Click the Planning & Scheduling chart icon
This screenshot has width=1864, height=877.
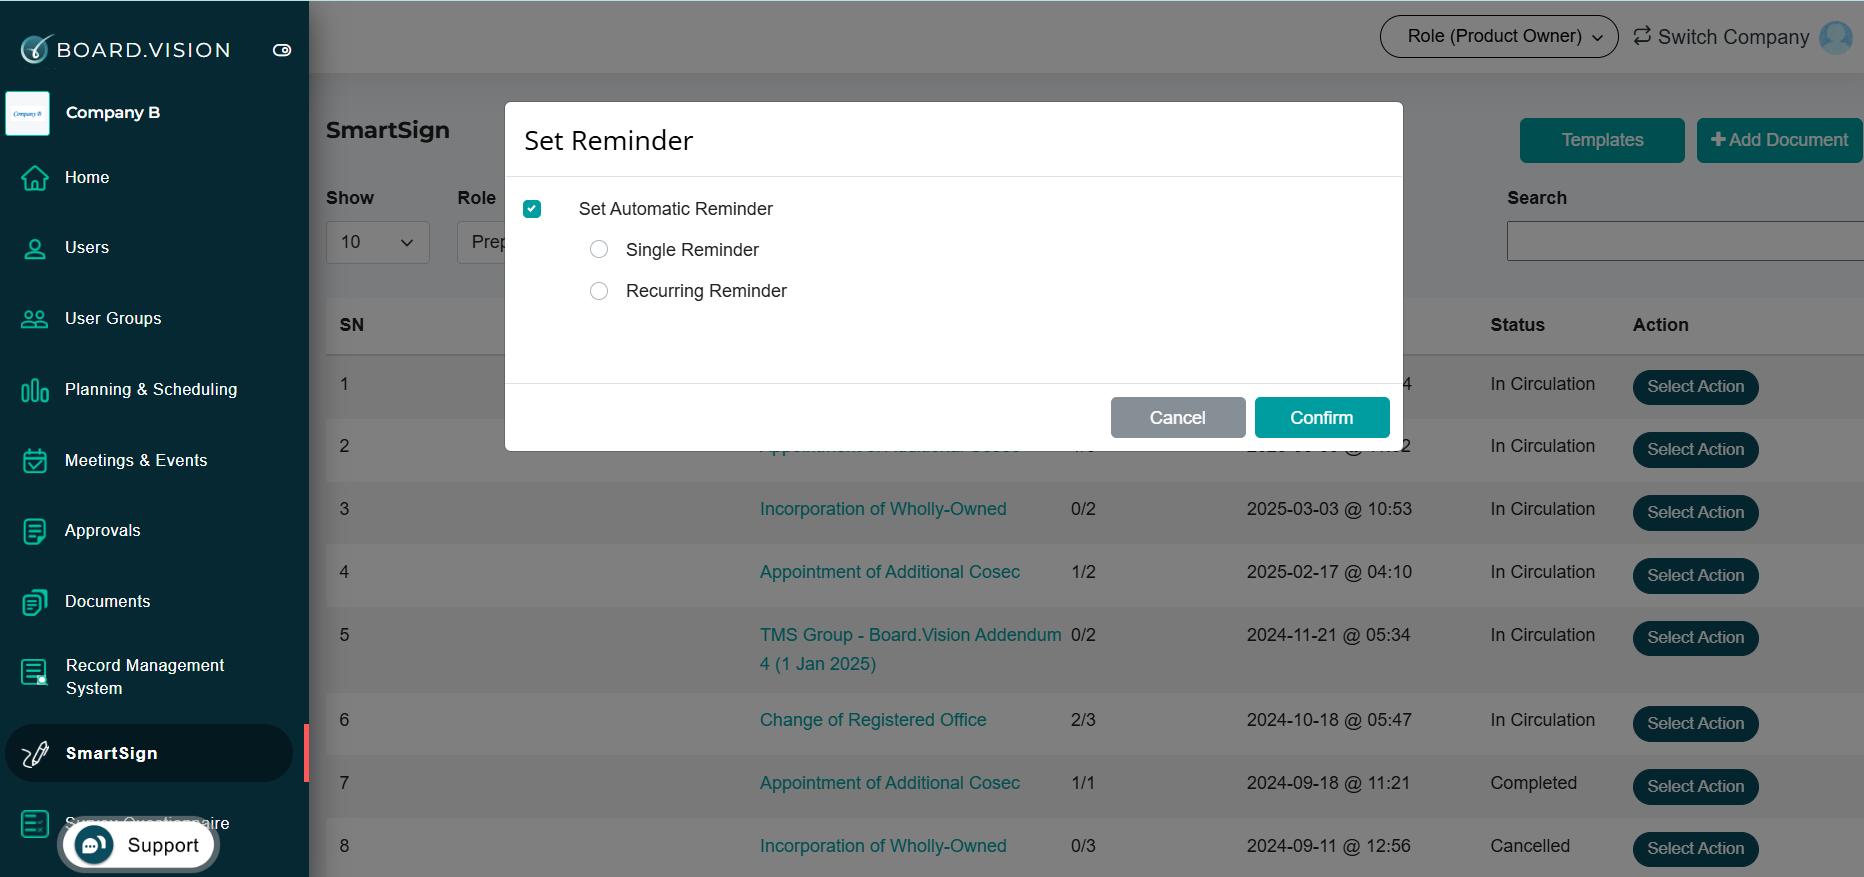pos(35,390)
